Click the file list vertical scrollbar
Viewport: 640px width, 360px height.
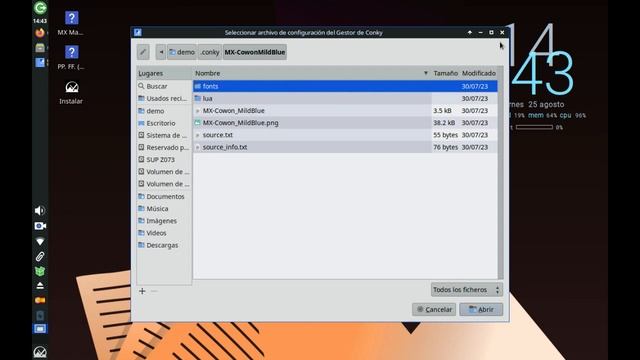click(x=500, y=173)
